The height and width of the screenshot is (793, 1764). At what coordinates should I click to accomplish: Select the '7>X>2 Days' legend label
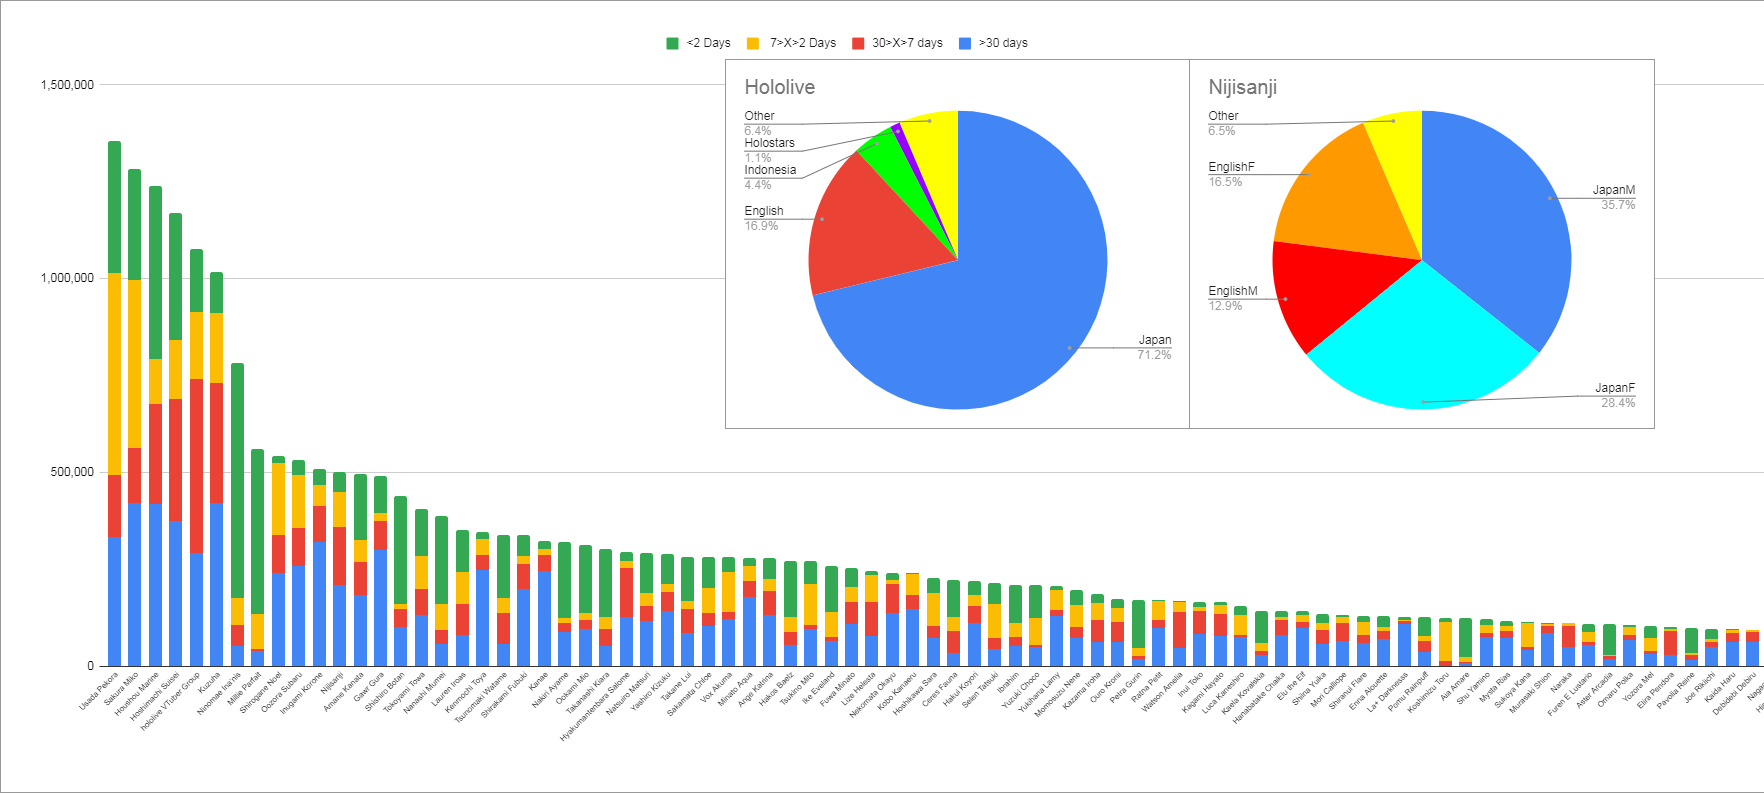(803, 43)
